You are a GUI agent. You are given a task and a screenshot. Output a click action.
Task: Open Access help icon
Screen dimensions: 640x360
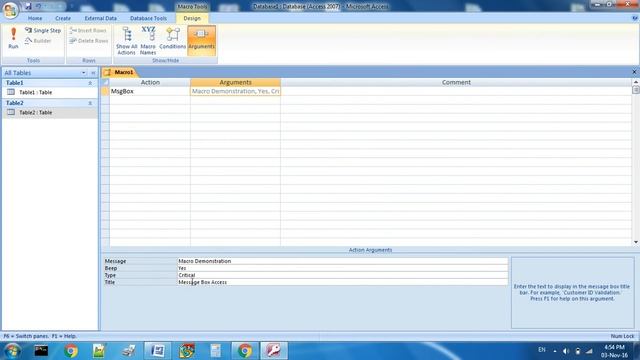[x=635, y=18]
